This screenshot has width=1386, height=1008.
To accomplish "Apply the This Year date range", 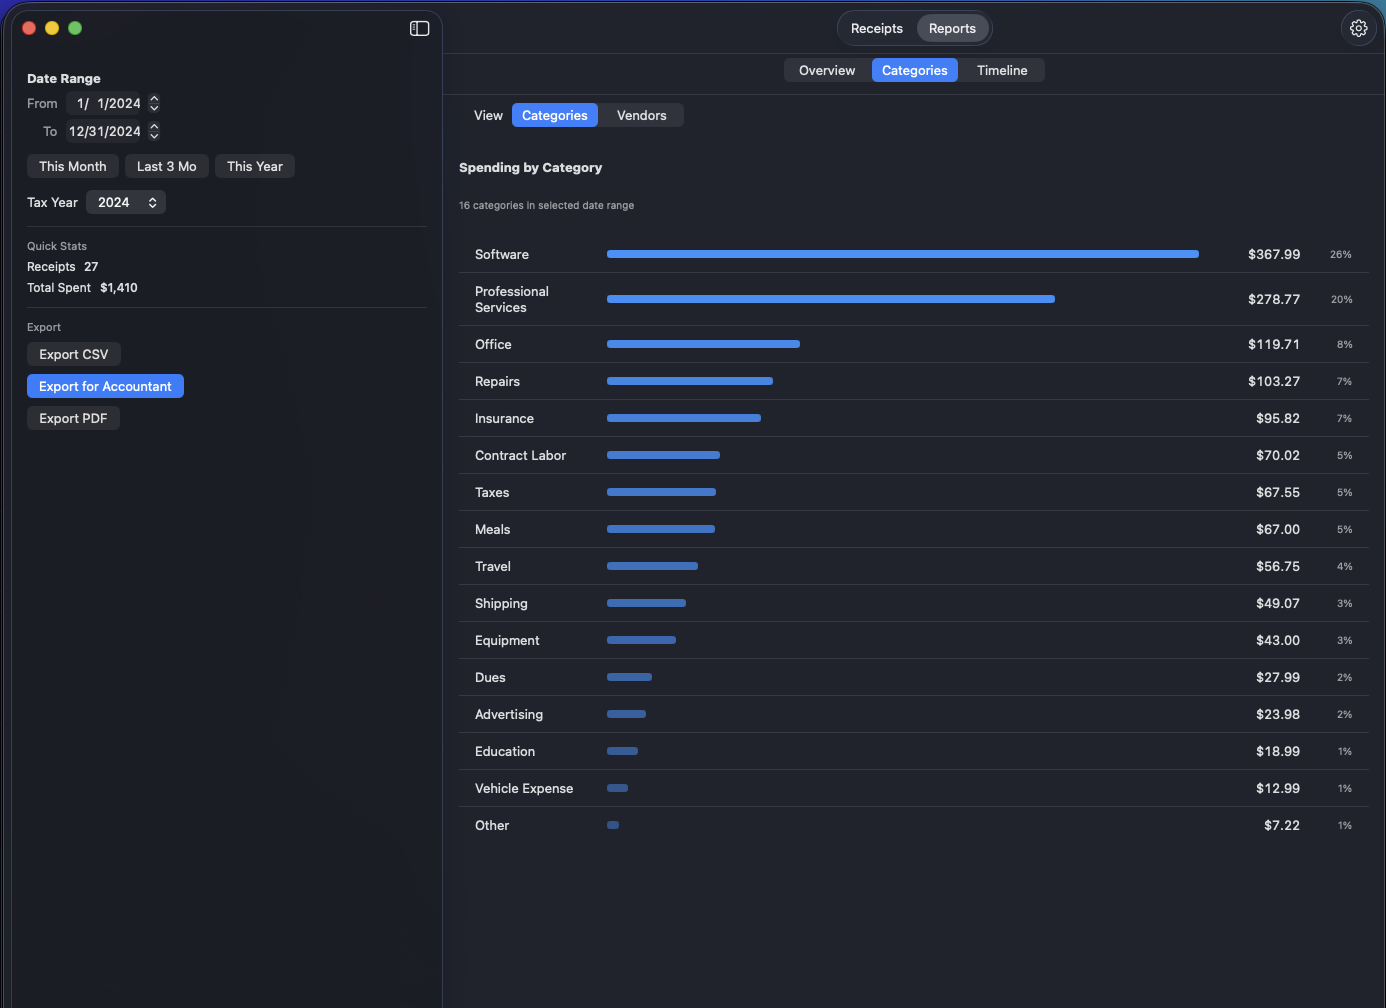I will click(254, 167).
